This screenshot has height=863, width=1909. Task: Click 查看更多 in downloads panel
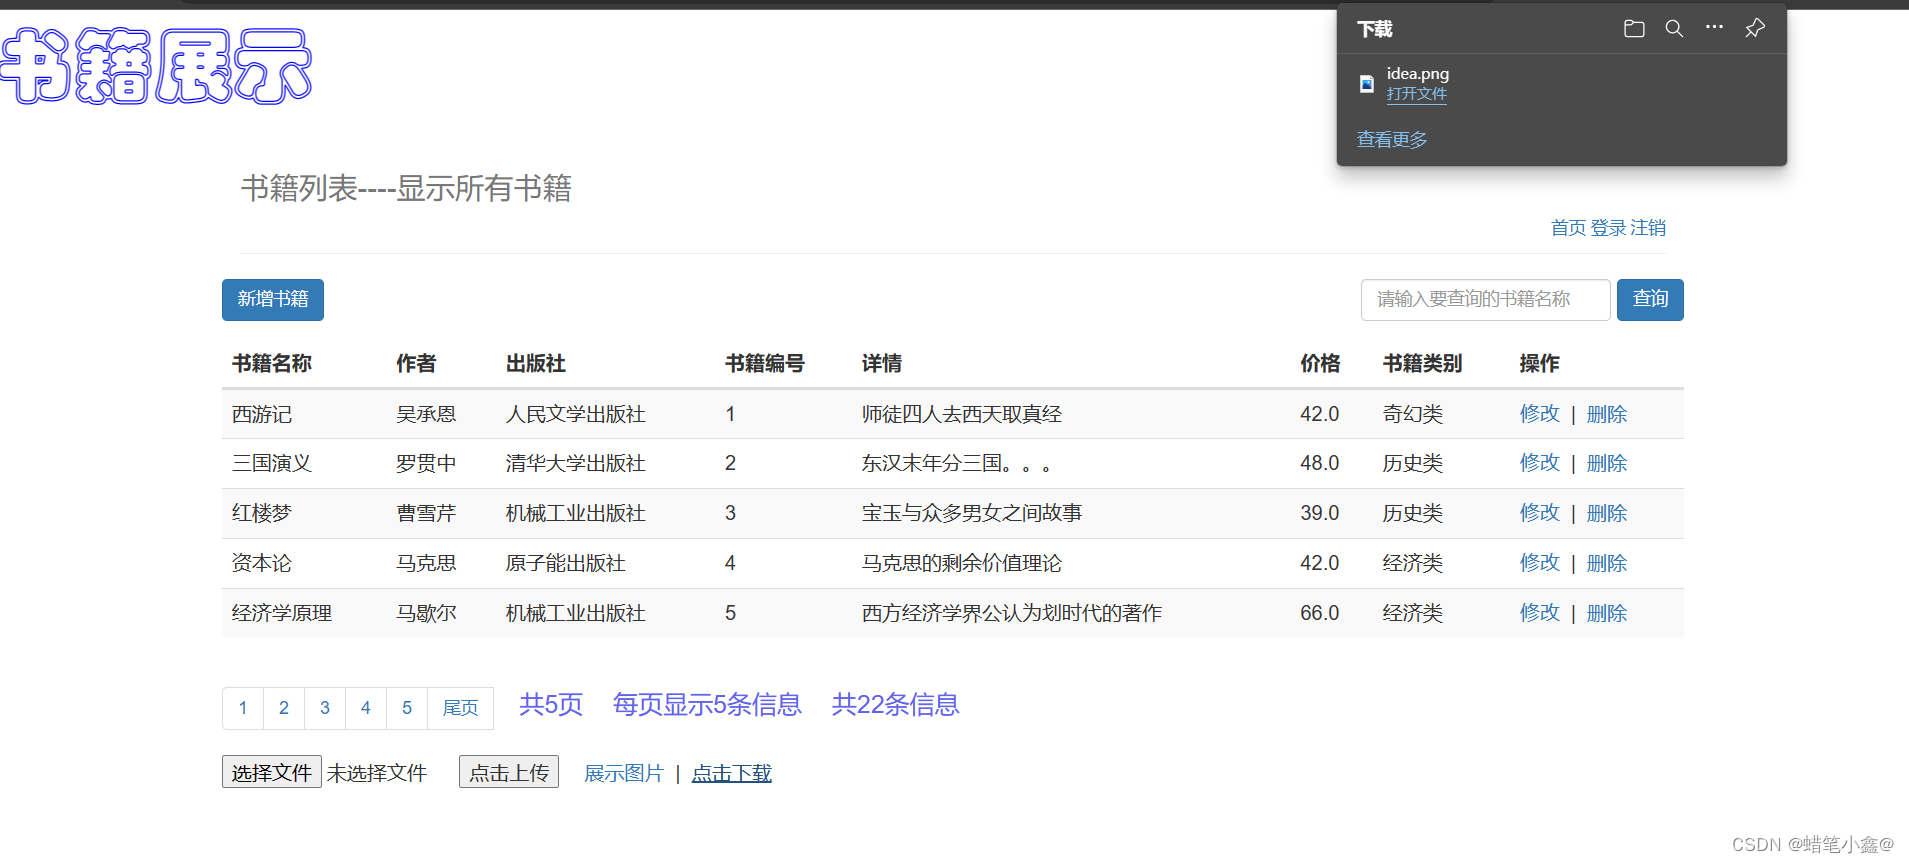pos(1392,140)
